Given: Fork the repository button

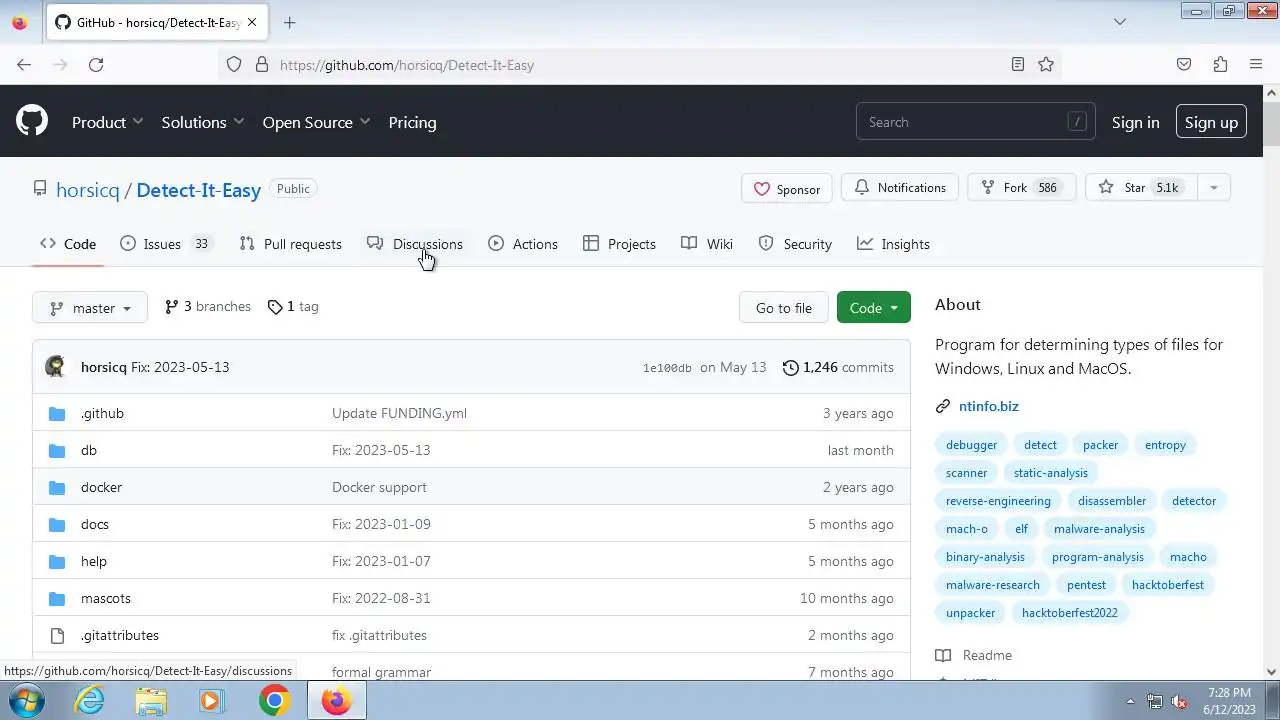Looking at the screenshot, I should tap(1021, 188).
